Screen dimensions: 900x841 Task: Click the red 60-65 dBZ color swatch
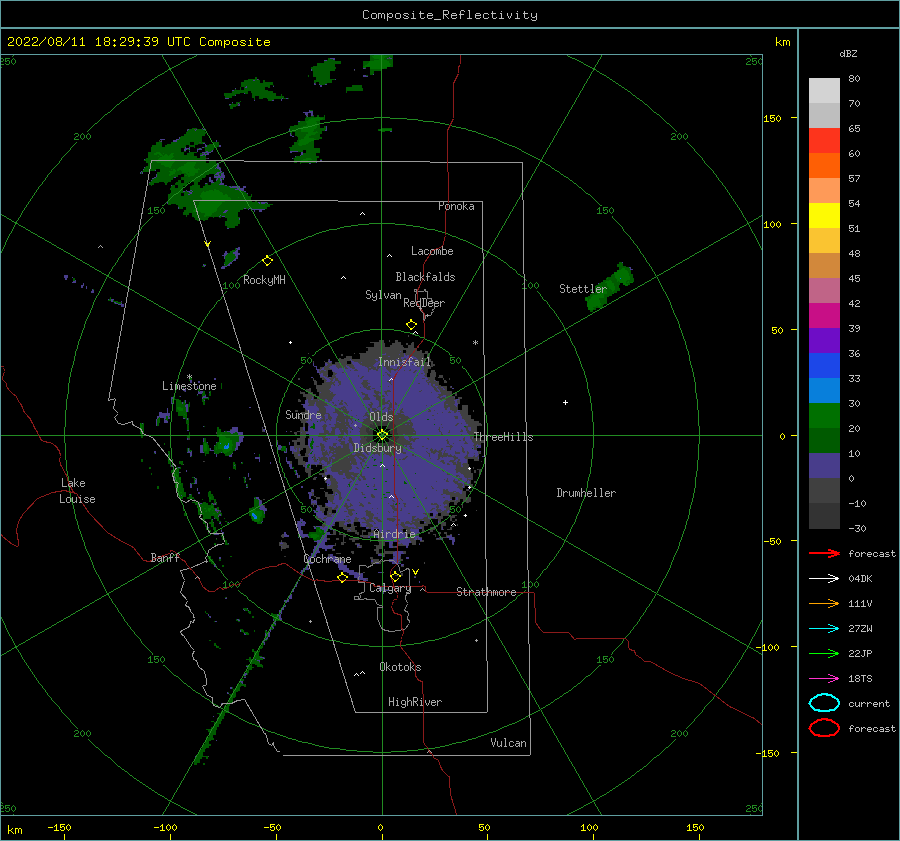(x=824, y=141)
